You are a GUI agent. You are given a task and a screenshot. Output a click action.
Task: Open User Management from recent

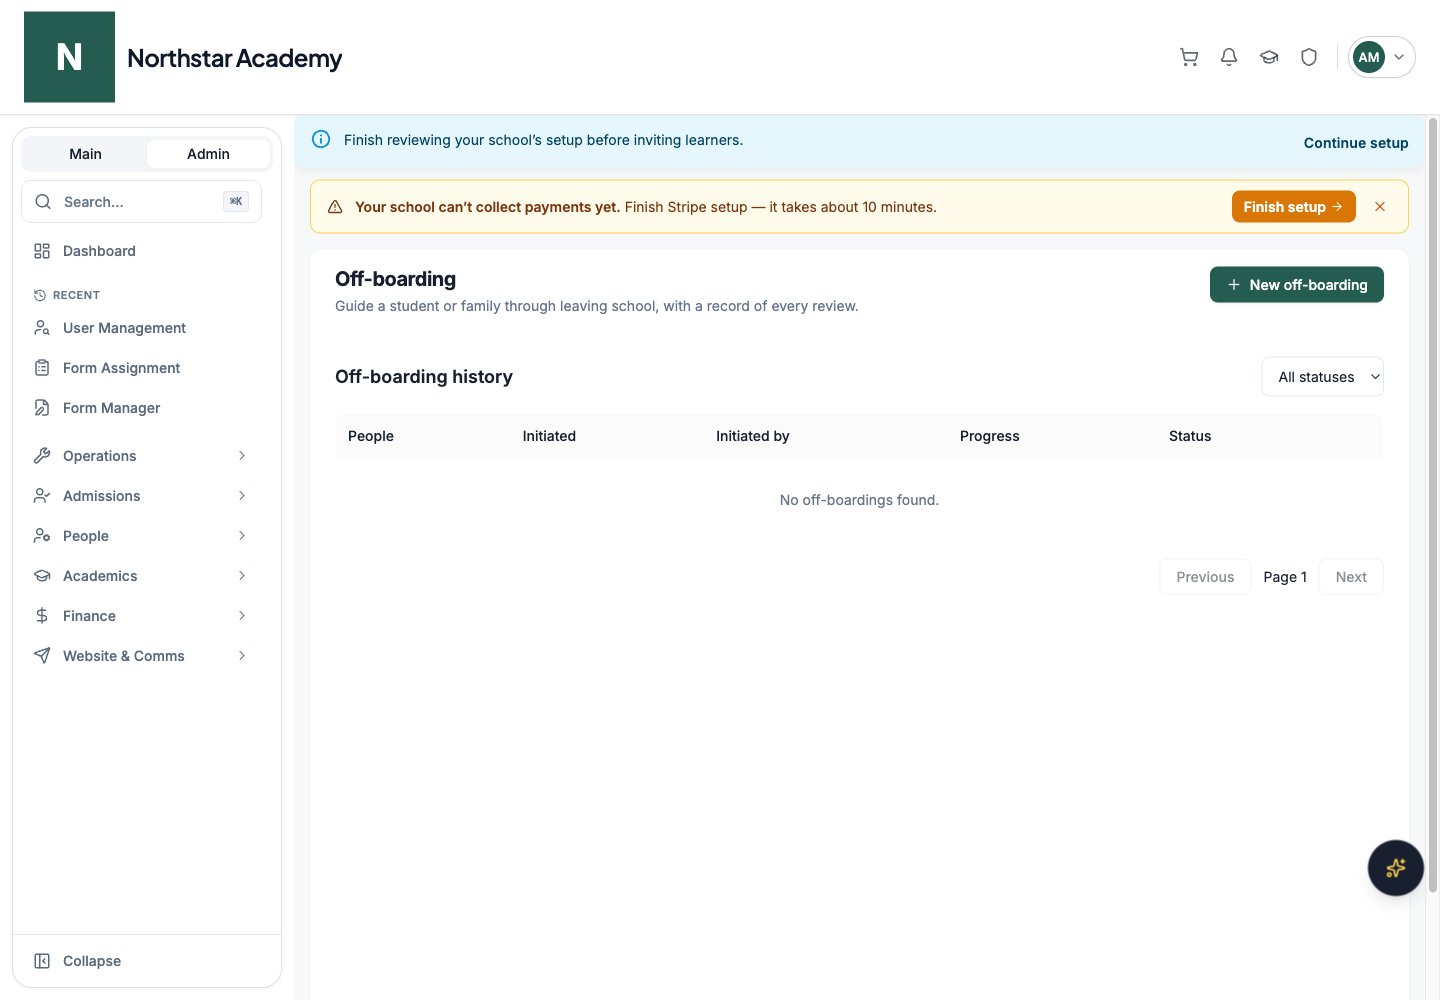point(141,328)
